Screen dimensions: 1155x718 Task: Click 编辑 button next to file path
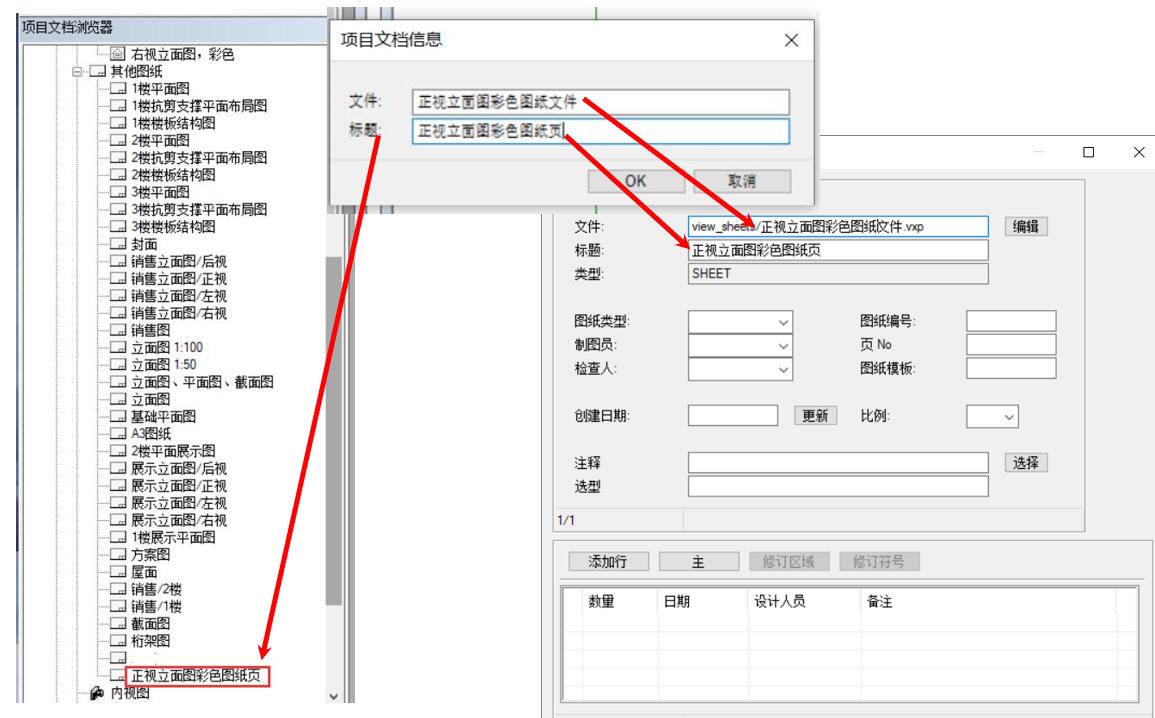1025,227
